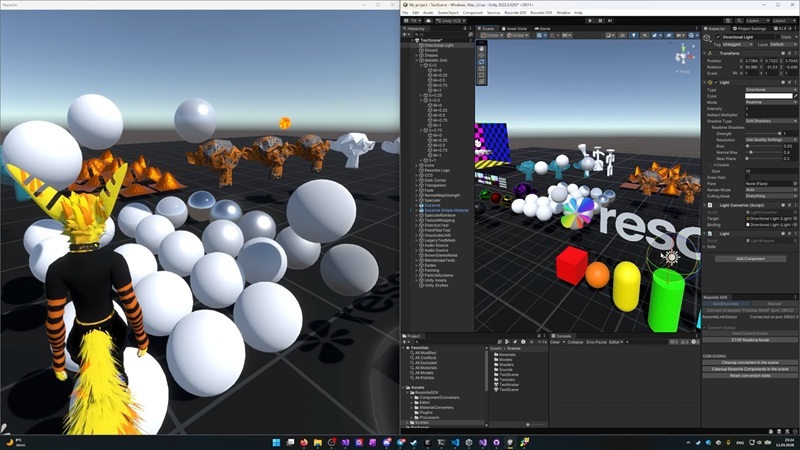Viewport: 800px width, 450px height.
Task: Open the Shadow Type dropdown
Action: [x=771, y=121]
